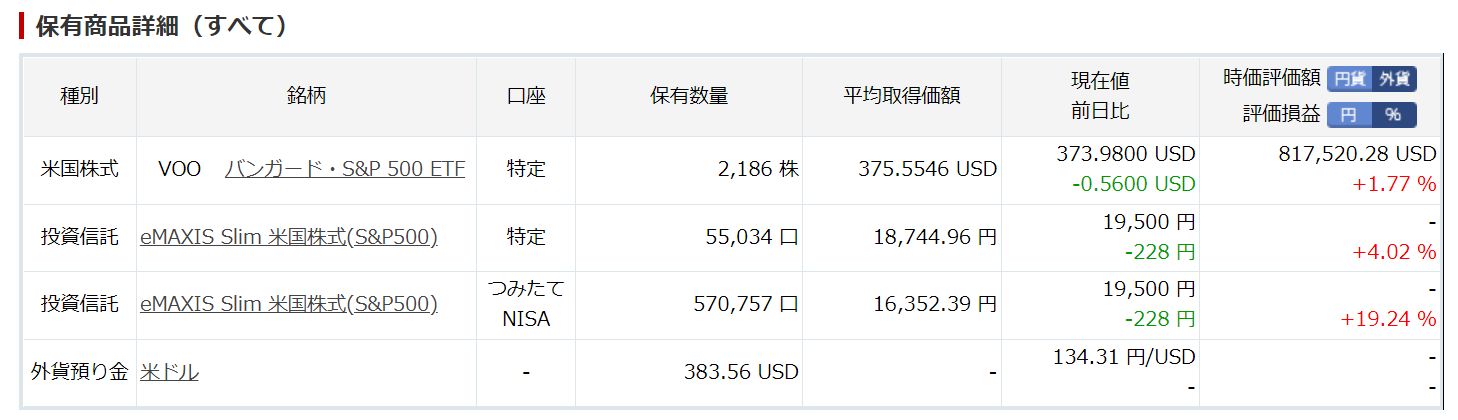Viewport: 1458px width, 420px height.
Task: Click the 口座 column header
Action: [526, 96]
